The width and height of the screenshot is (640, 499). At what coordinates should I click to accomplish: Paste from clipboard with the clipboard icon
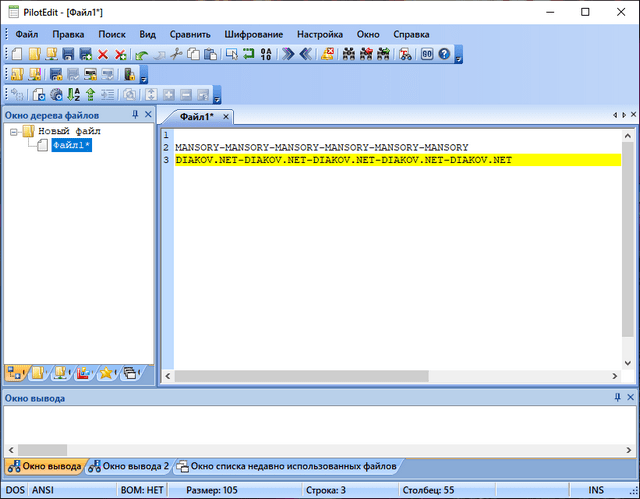click(x=210, y=54)
